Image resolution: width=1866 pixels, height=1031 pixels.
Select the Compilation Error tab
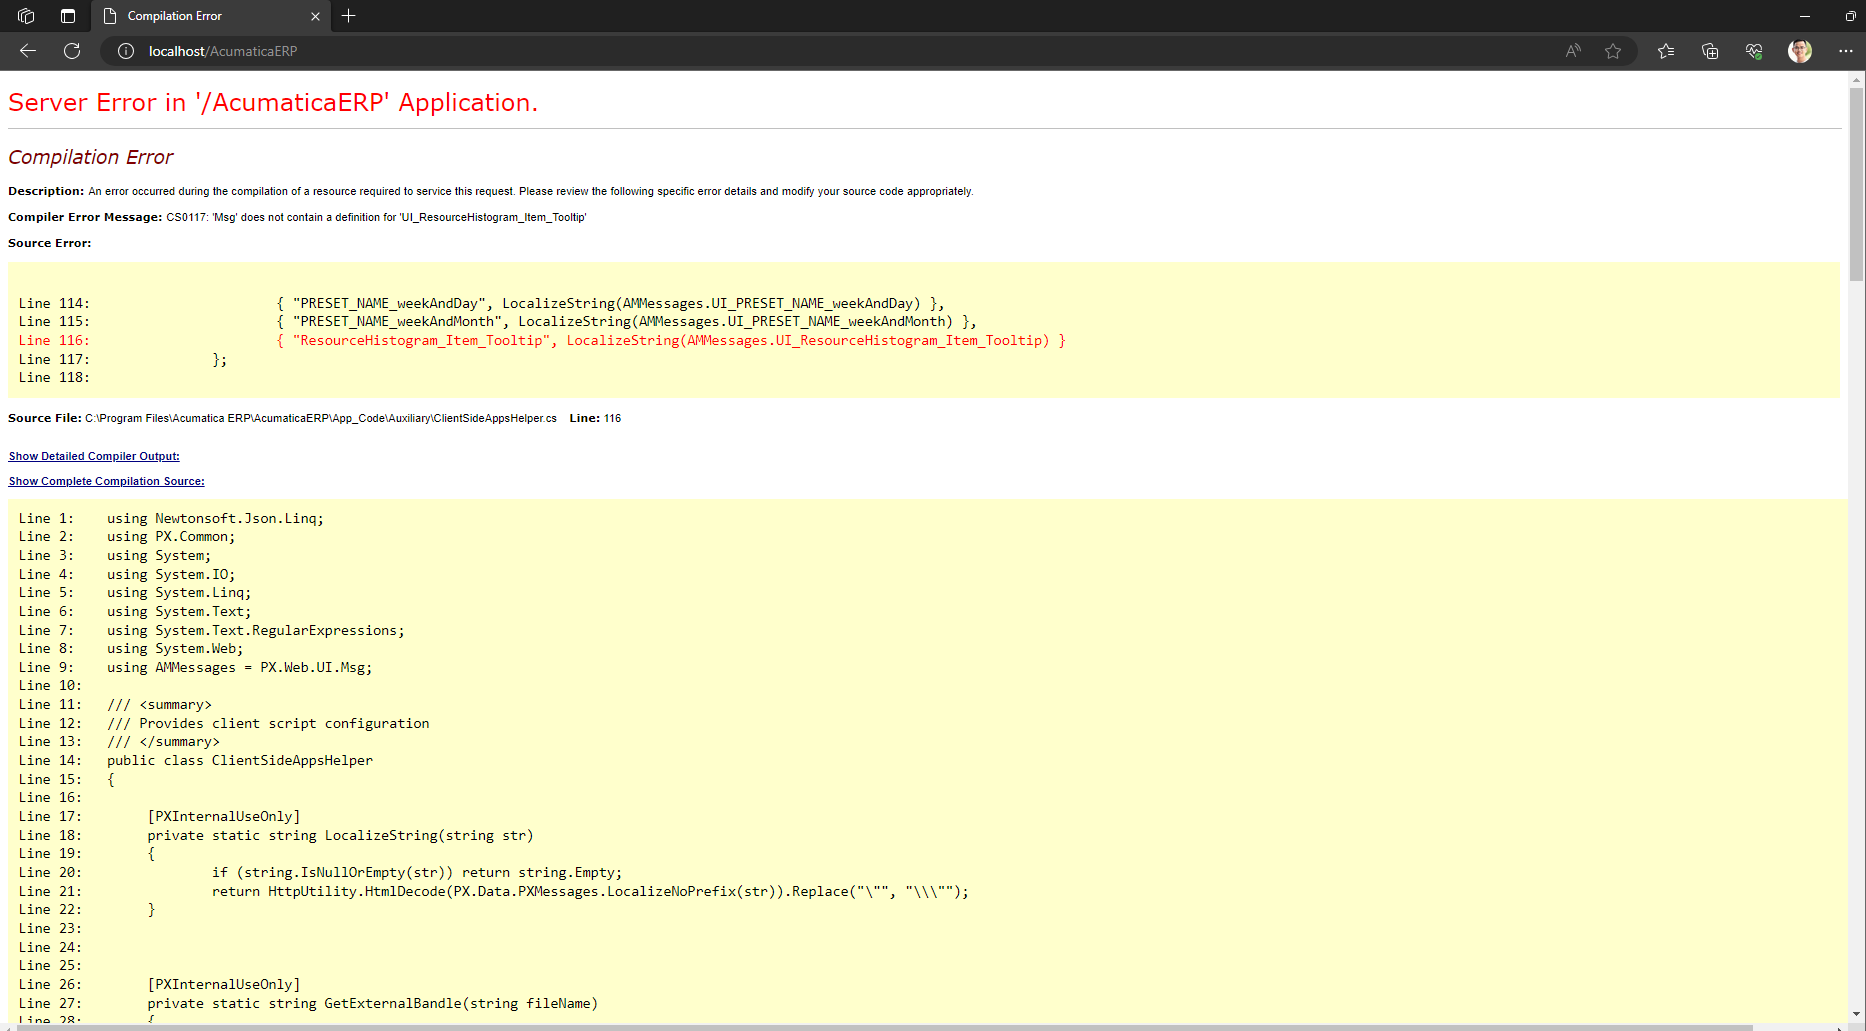210,16
